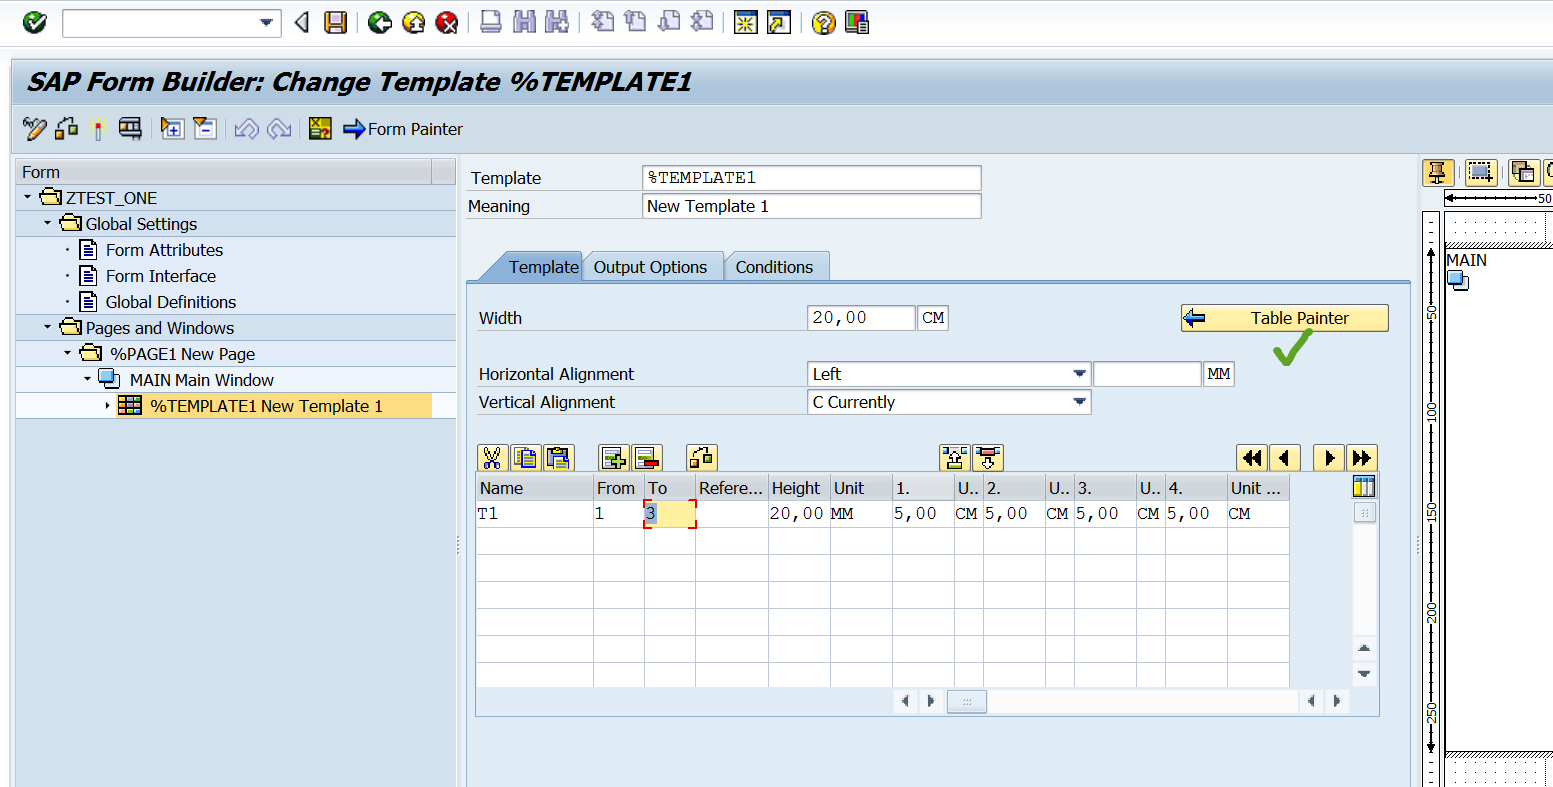Click the Width input field showing 20,00

pyautogui.click(x=860, y=317)
